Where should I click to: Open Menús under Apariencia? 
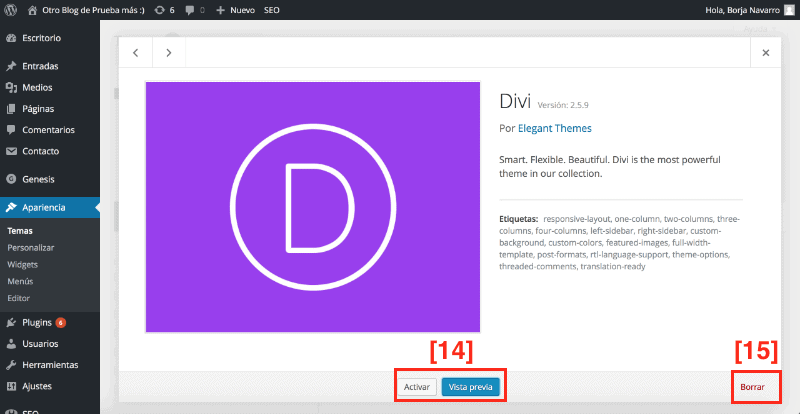coord(20,281)
